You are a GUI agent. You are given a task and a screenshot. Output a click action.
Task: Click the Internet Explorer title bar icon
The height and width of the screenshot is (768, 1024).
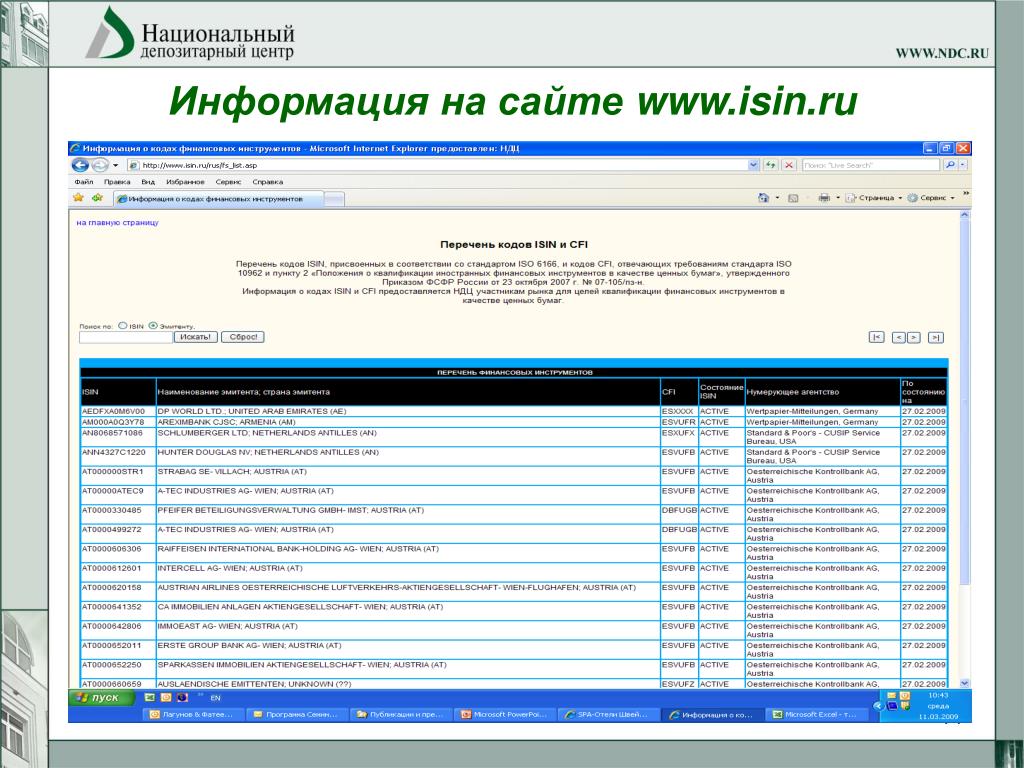coord(75,148)
